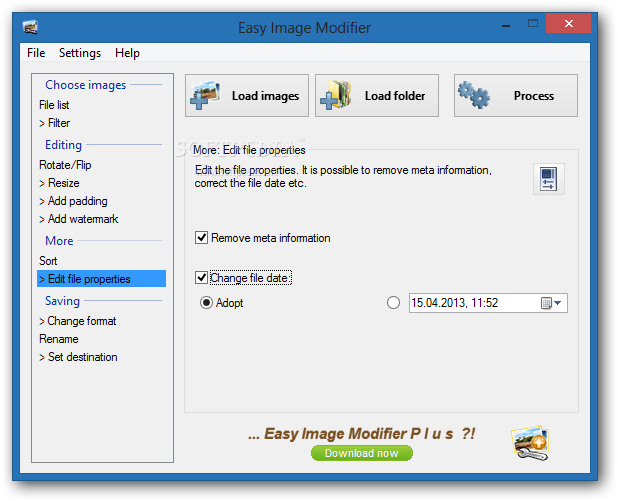The width and height of the screenshot is (618, 501).
Task: Minimize the Easy Image Modifier window
Action: coord(506,25)
